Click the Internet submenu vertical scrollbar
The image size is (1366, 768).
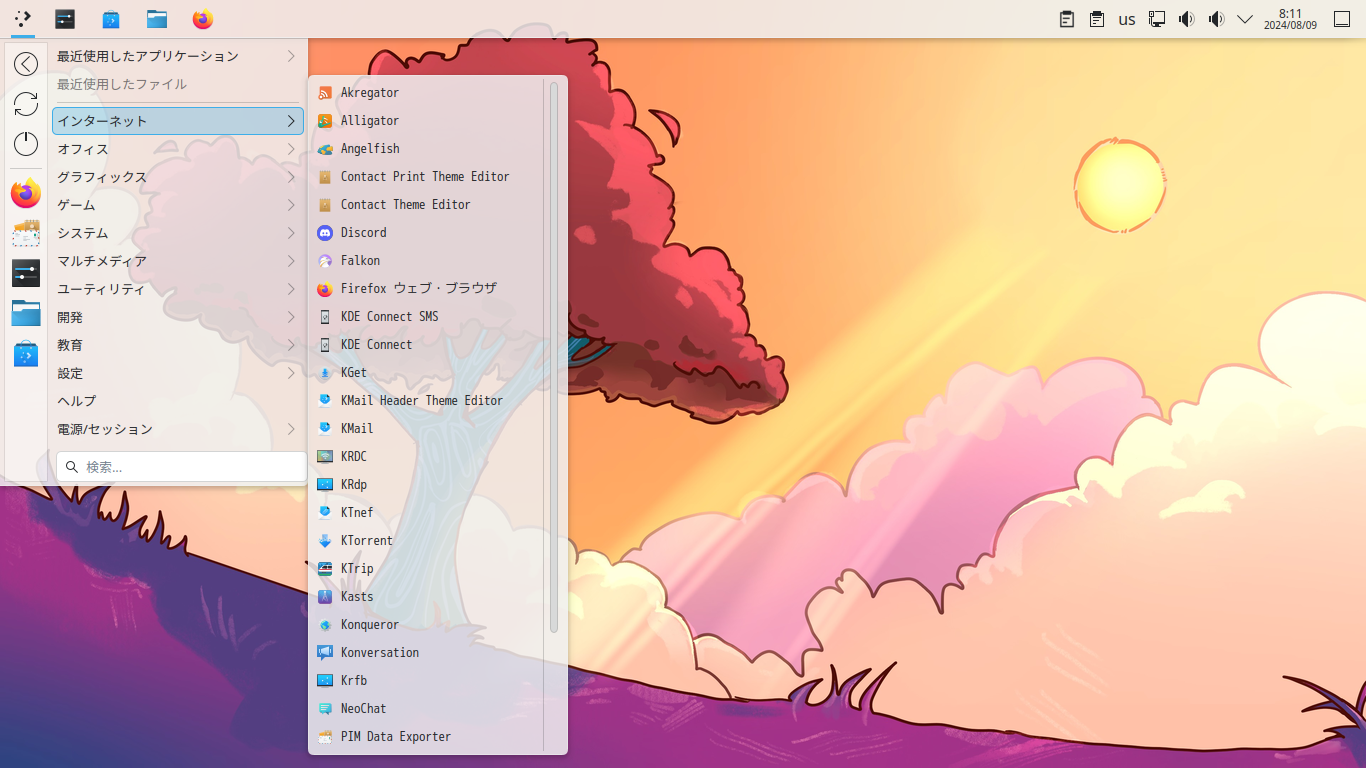click(554, 356)
